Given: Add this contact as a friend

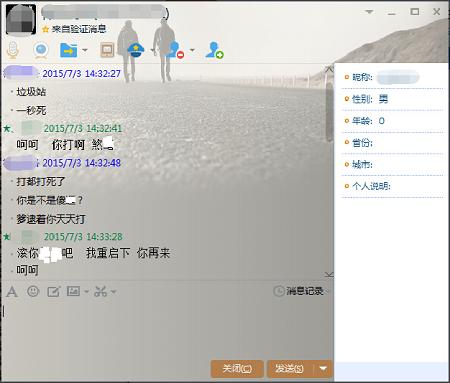Looking at the screenshot, I should coord(214,50).
